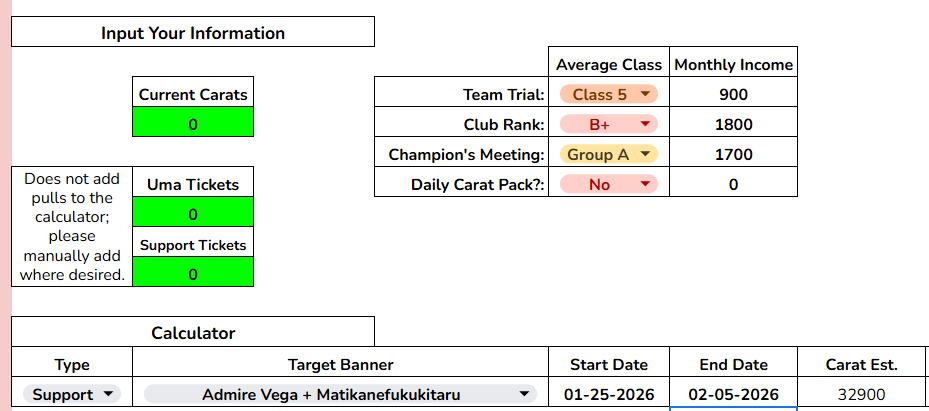Image resolution: width=929 pixels, height=411 pixels.
Task: Click the Target Banner column header
Action: [340, 364]
